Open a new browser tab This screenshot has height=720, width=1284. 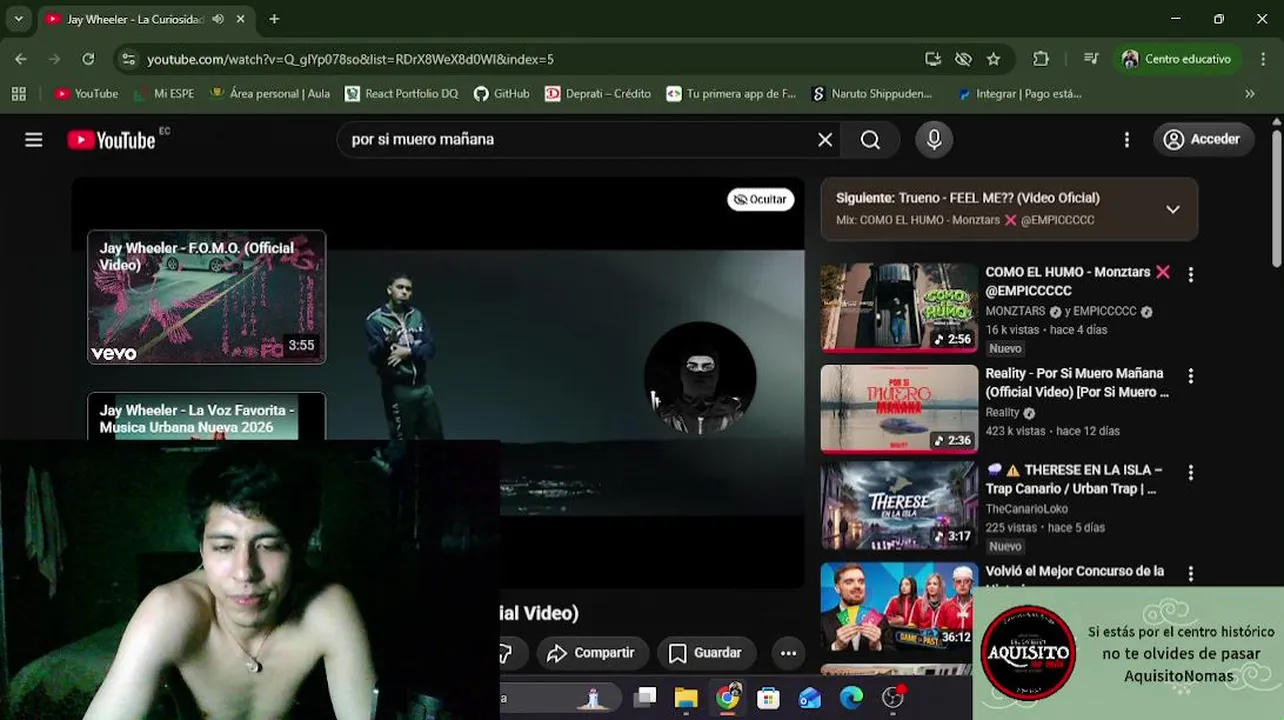[x=274, y=19]
